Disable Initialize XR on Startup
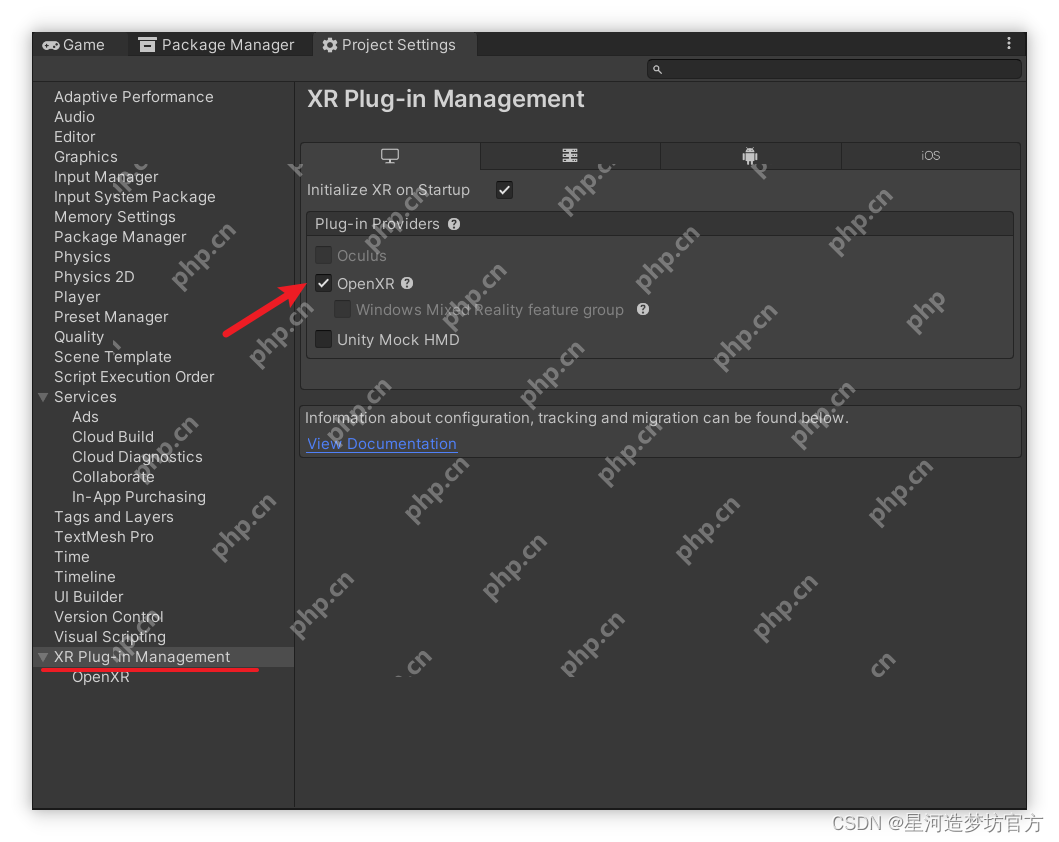The width and height of the screenshot is (1059, 842). coord(504,190)
